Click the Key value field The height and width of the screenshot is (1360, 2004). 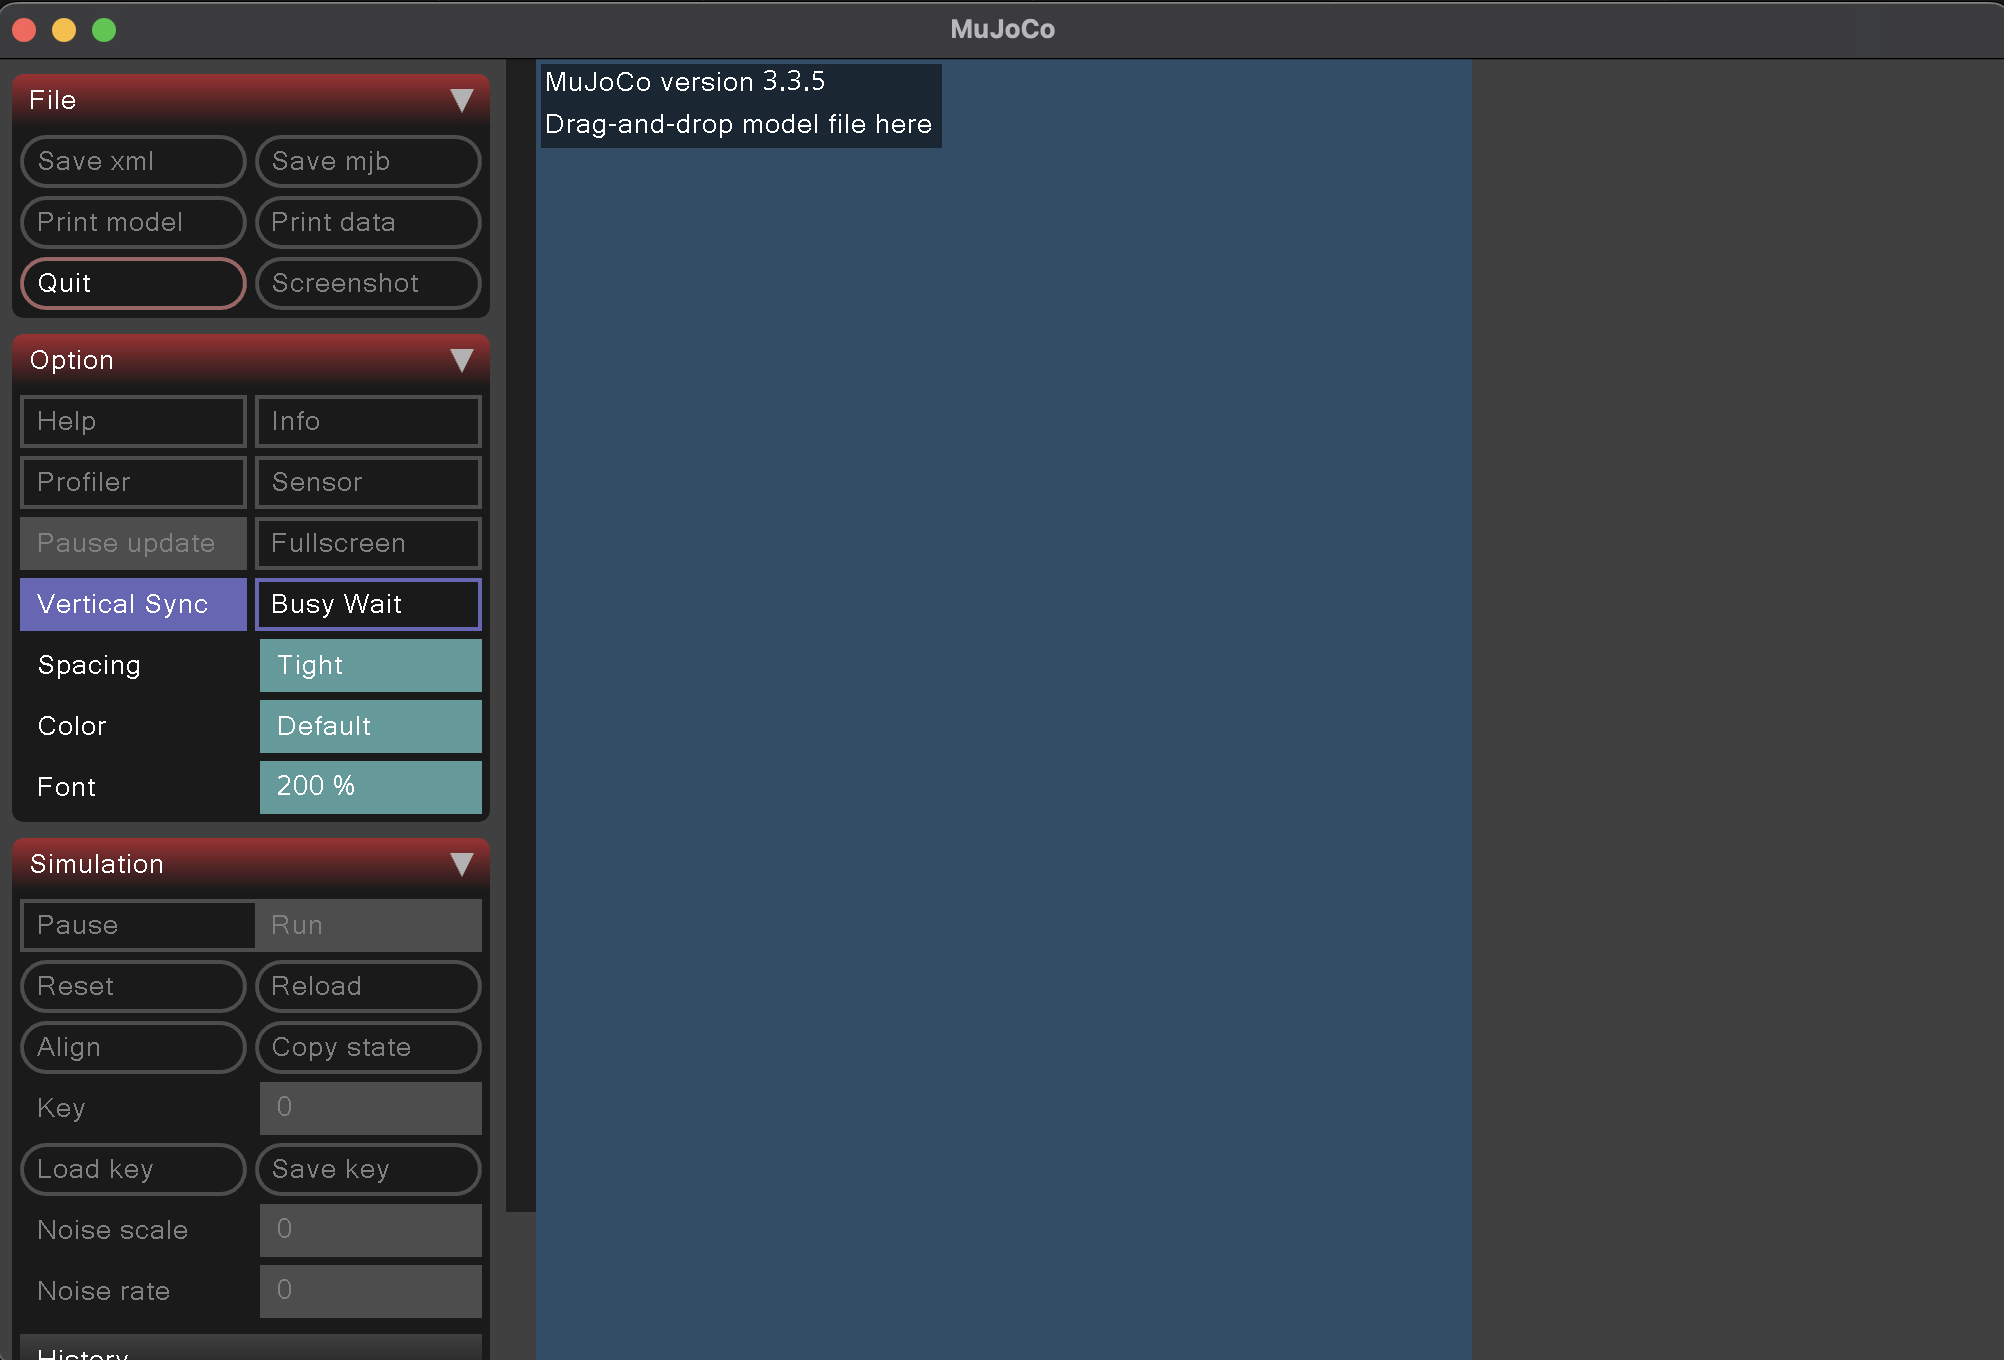(x=371, y=1108)
